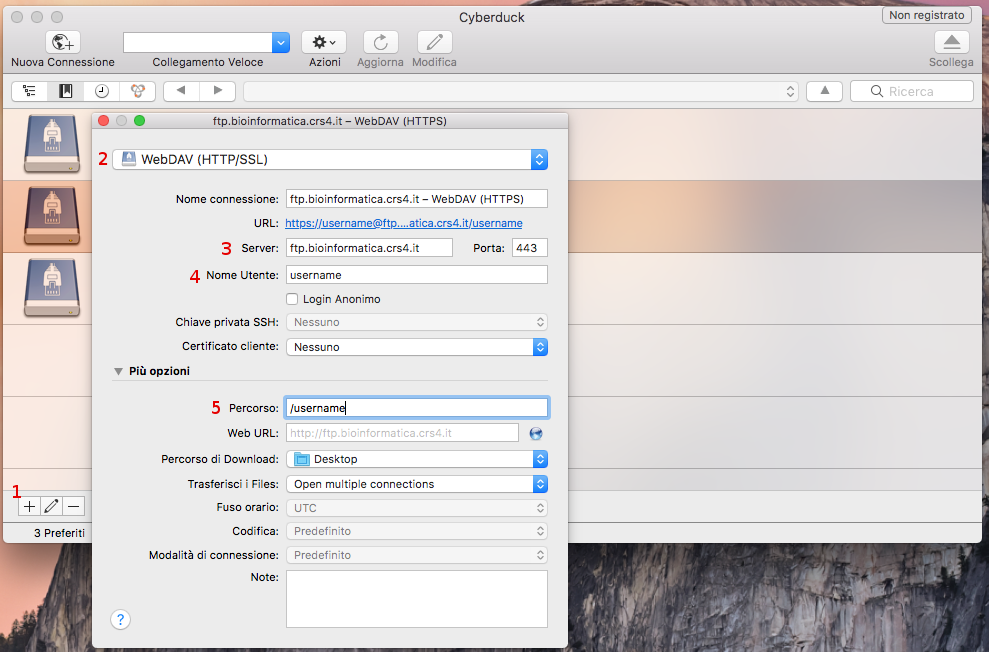Go to the parent folder with the up arrow

(x=825, y=91)
